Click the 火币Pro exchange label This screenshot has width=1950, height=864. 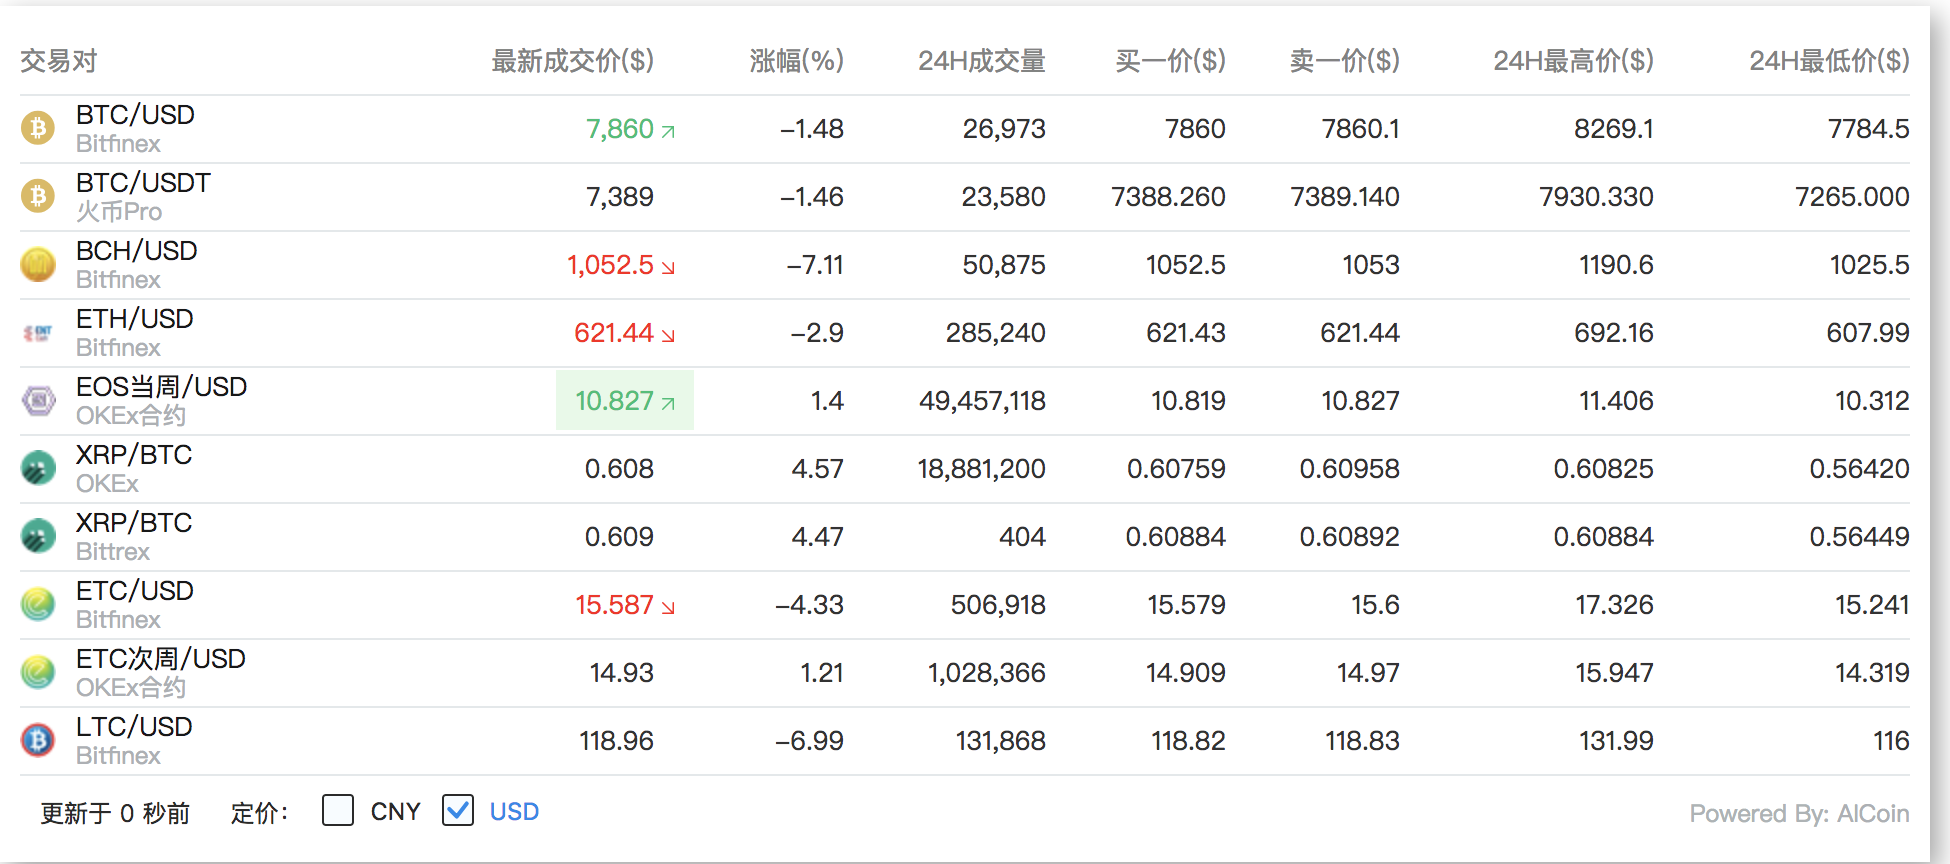(x=119, y=212)
